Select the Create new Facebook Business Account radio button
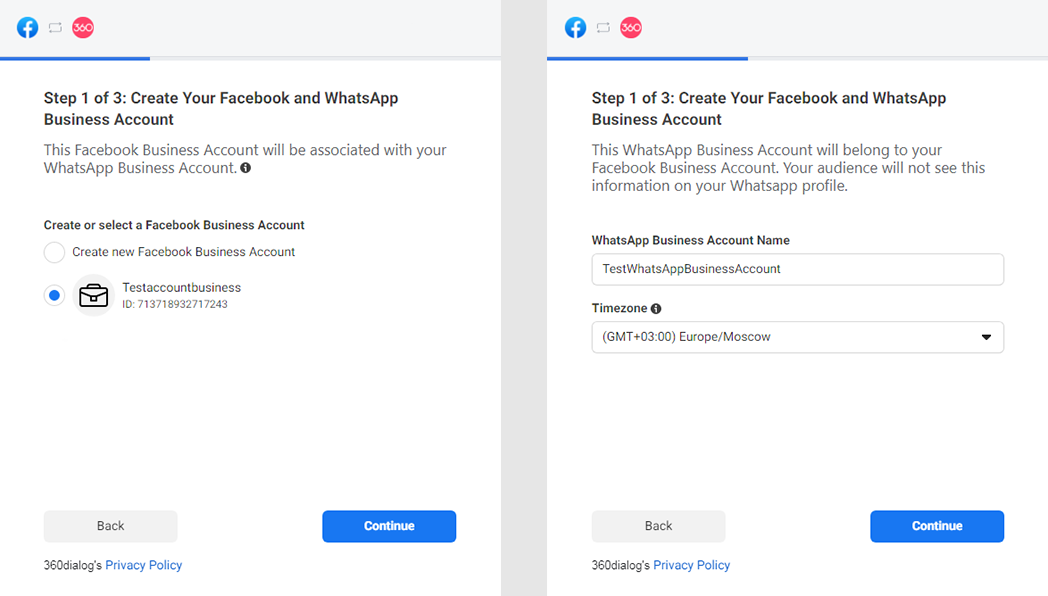The image size is (1048, 596). (x=54, y=252)
